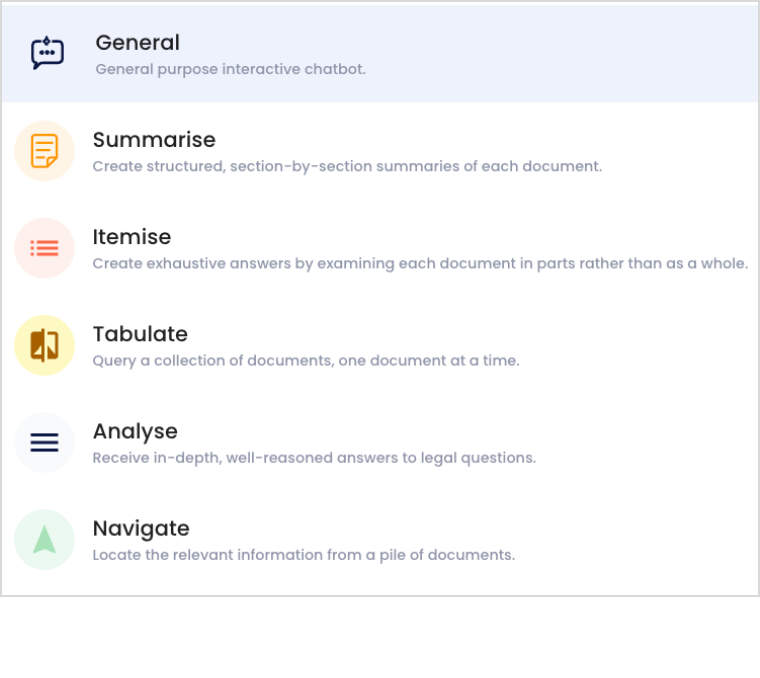
Task: Click the Analyse three-lines icon
Action: 44,442
